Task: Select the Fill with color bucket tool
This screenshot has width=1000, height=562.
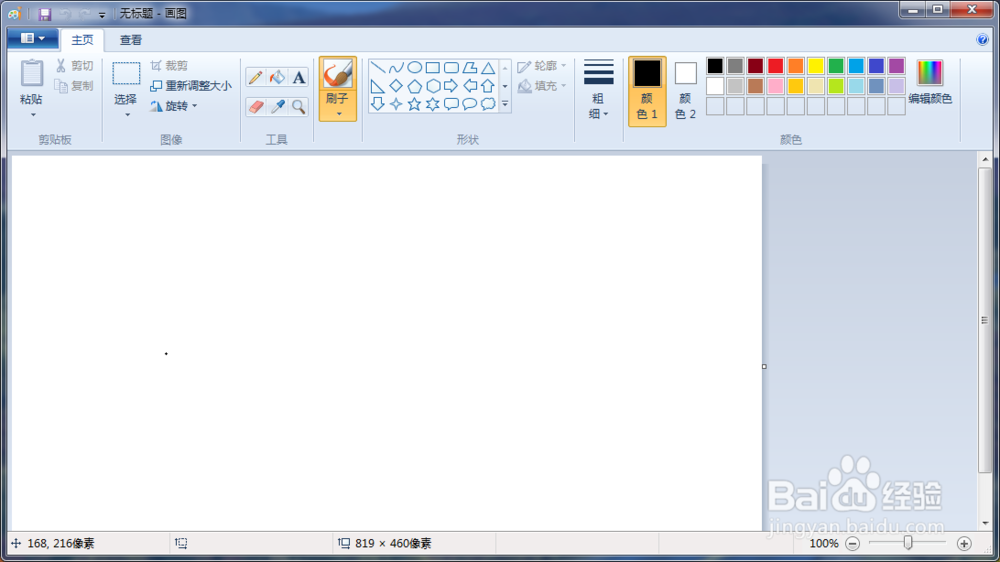Action: coord(277,77)
